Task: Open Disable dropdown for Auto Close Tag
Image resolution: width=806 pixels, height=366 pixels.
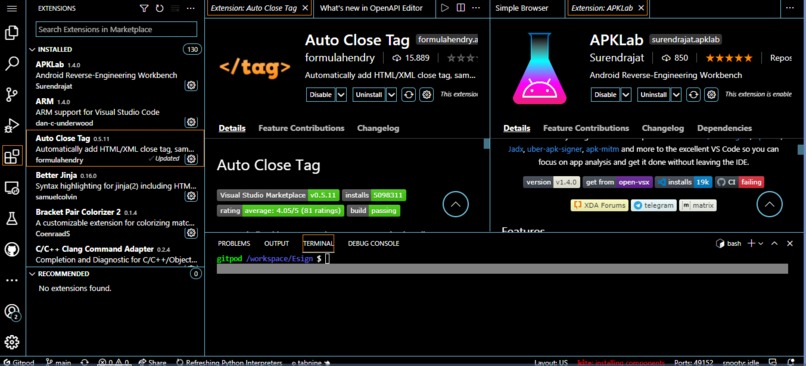Action: (341, 95)
